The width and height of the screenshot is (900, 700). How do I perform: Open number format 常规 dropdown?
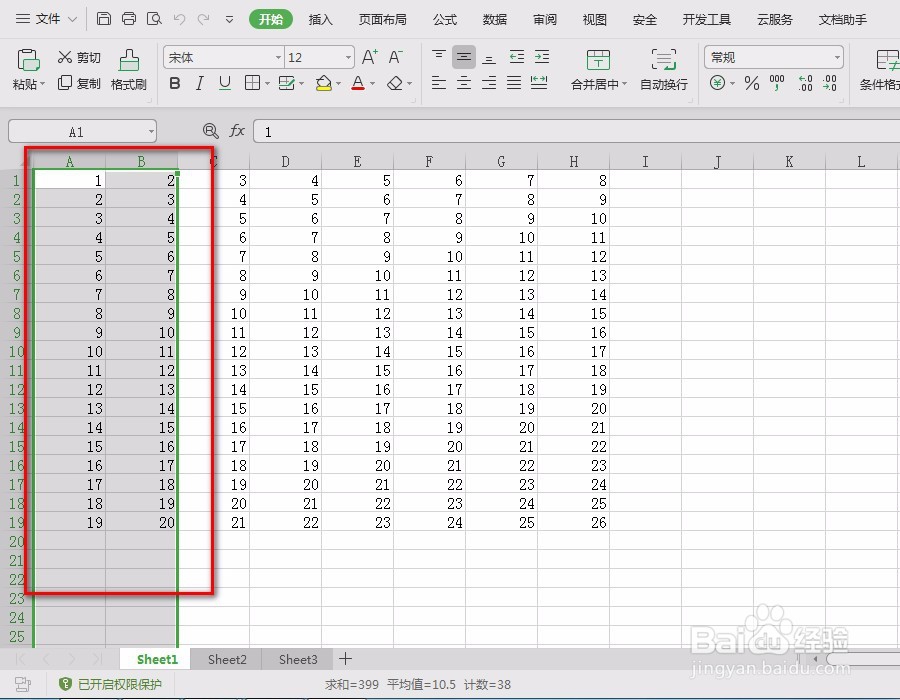[837, 57]
